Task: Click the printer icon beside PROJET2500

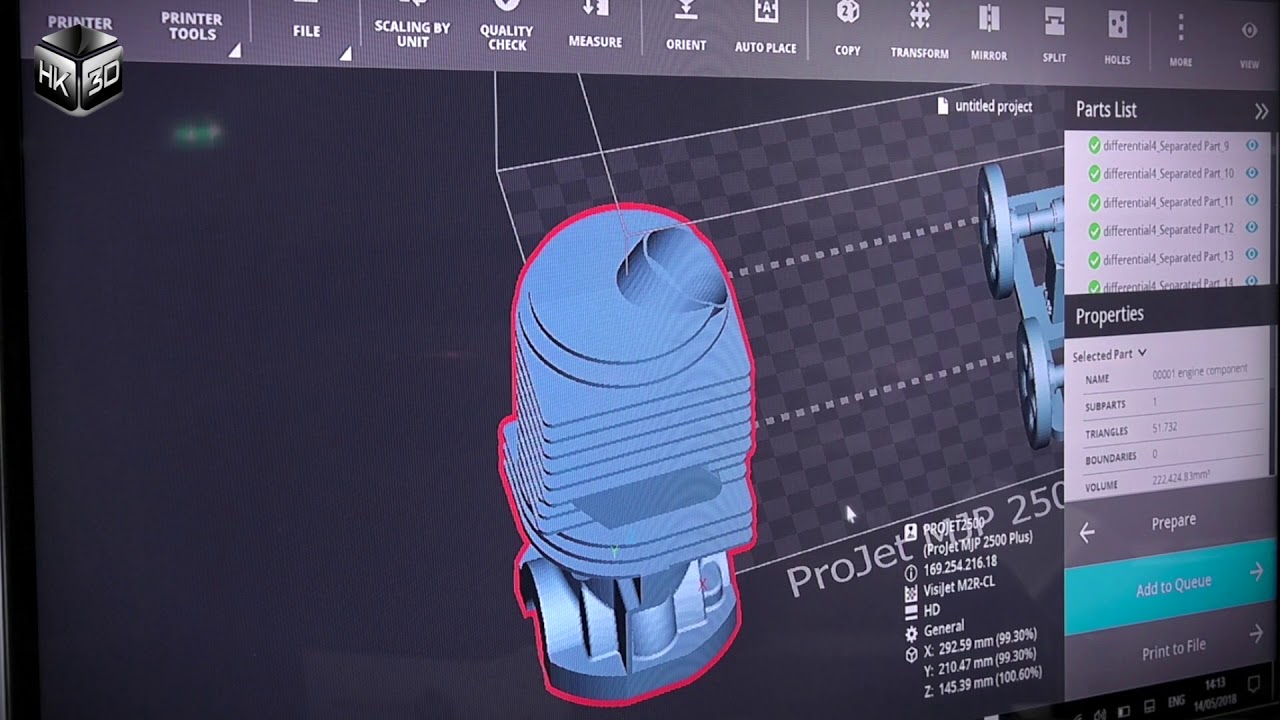Action: tap(911, 531)
